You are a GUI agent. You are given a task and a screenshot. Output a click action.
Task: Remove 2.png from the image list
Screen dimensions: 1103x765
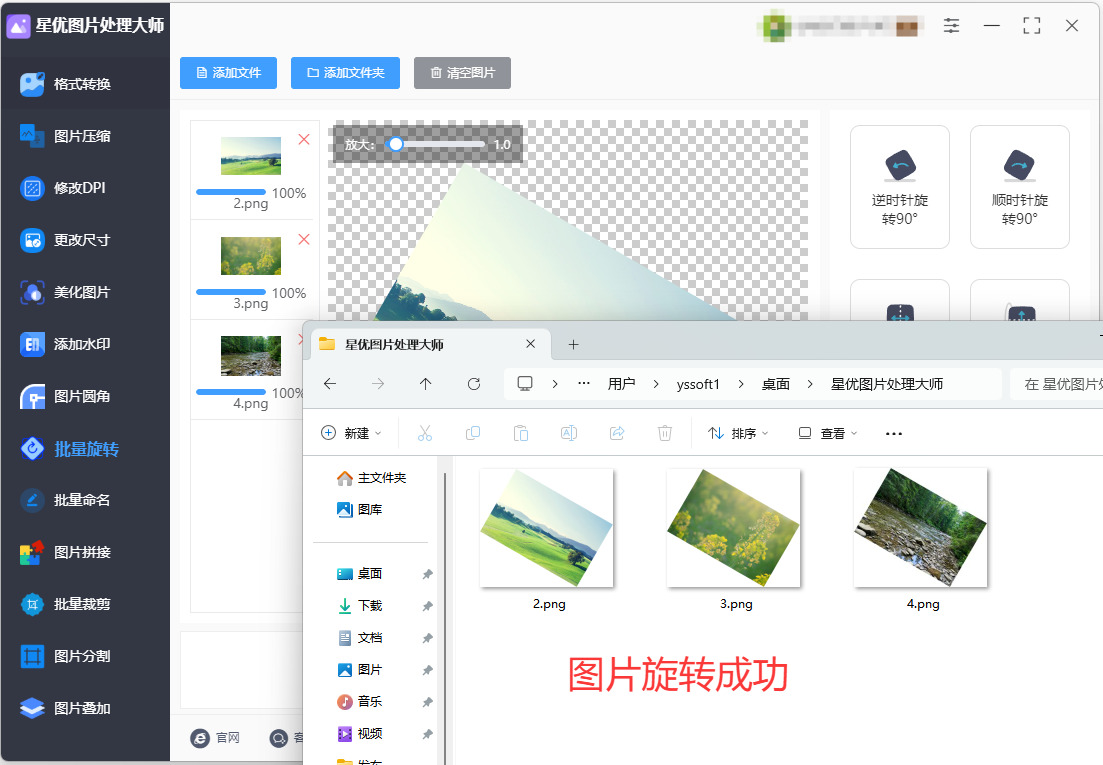point(304,139)
